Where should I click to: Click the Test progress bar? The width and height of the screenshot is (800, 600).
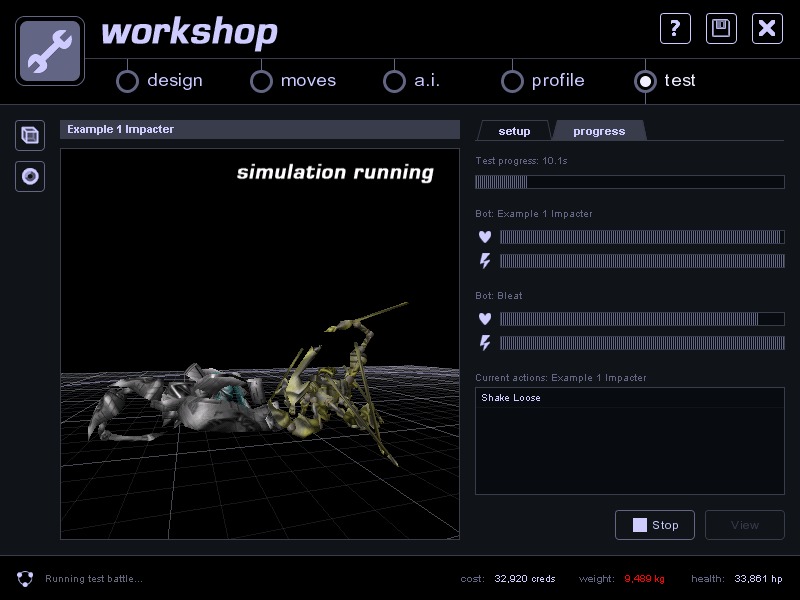point(629,182)
